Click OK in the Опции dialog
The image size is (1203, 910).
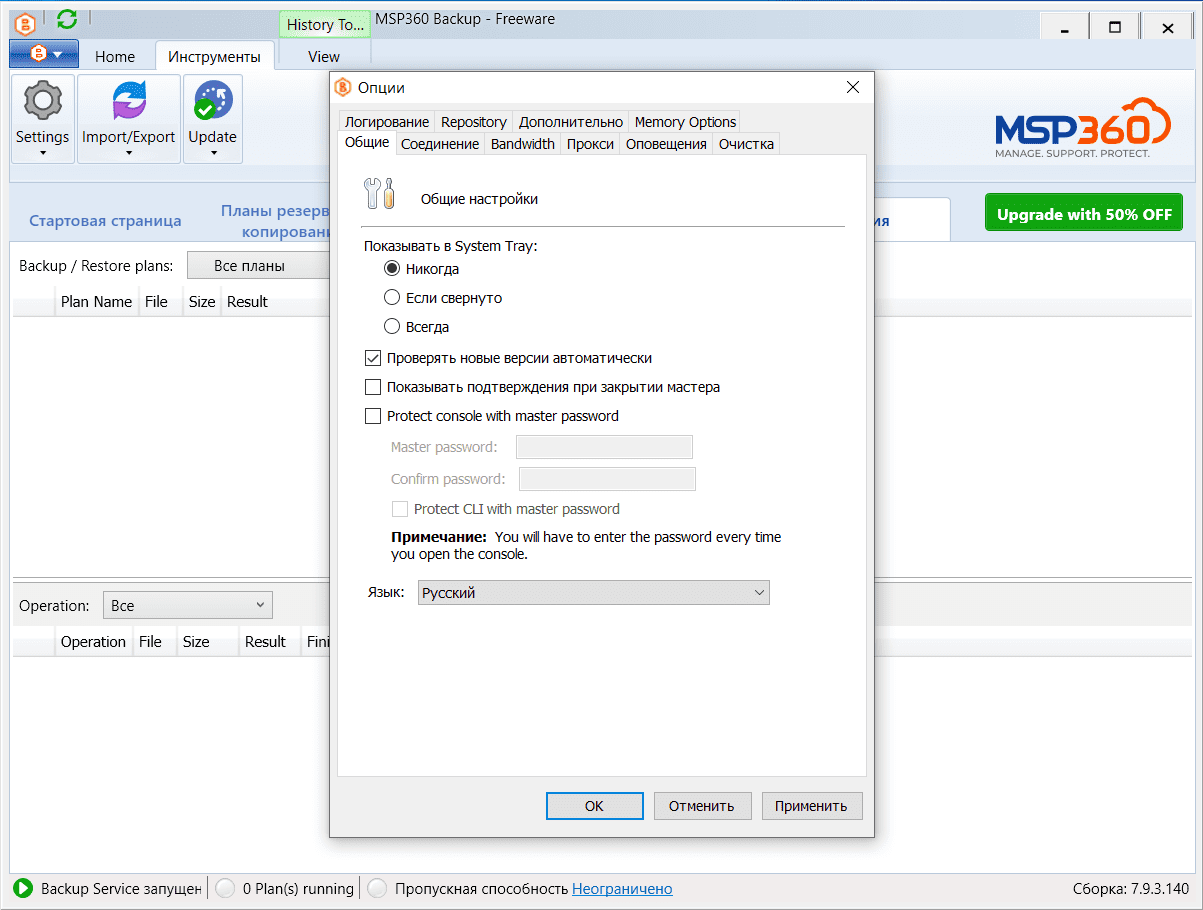pos(594,806)
